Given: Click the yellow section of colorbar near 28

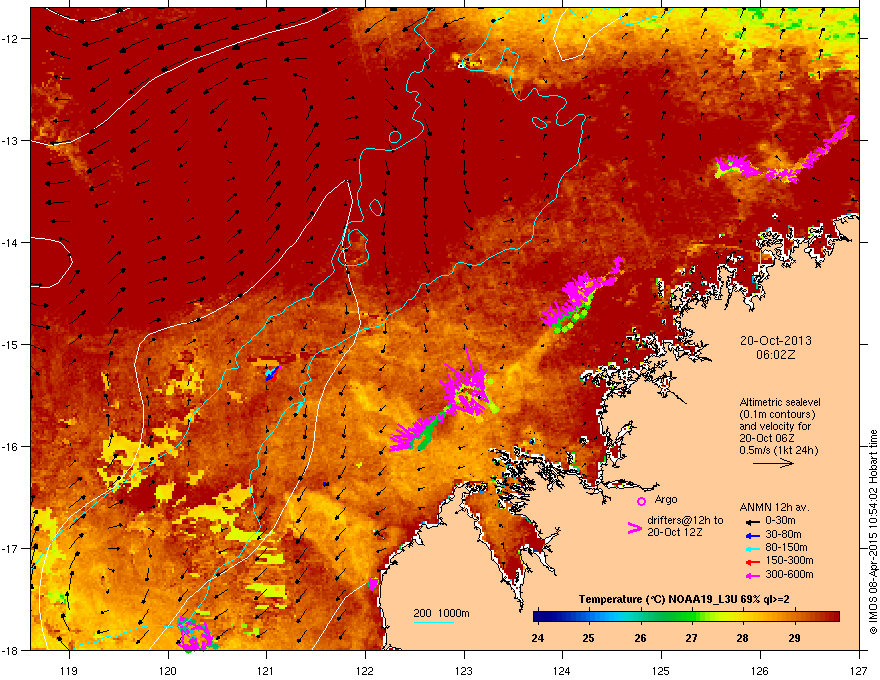Looking at the screenshot, I should [x=732, y=617].
